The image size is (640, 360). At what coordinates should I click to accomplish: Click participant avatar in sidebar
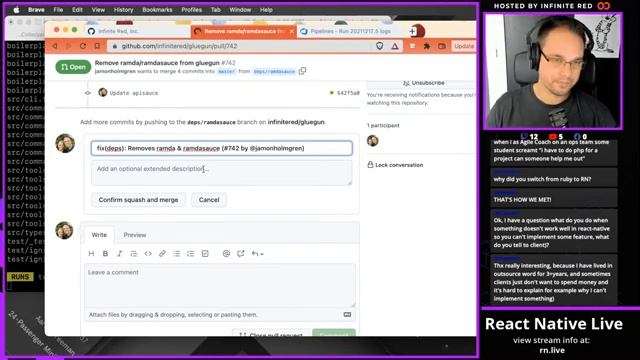coord(373,140)
